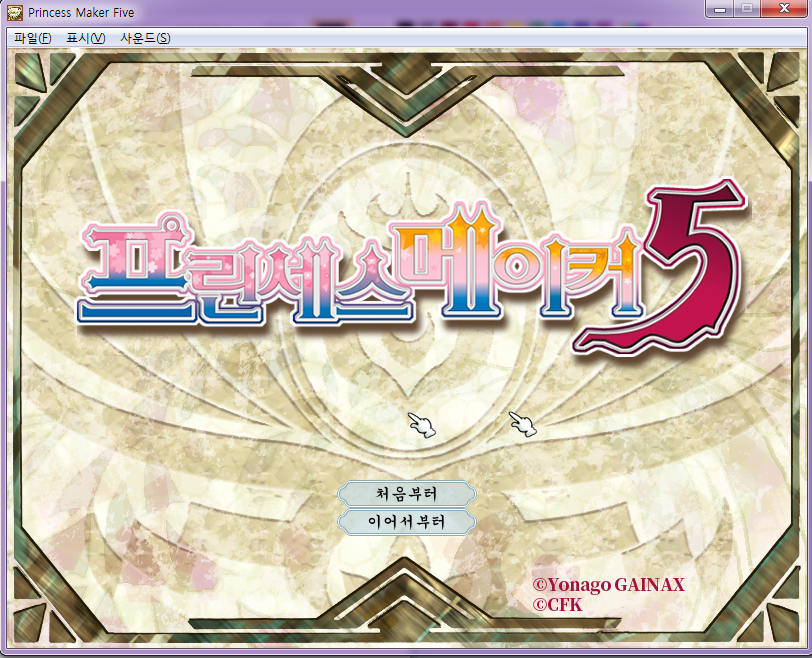Click the left white glove hand pointer
The width and height of the screenshot is (812, 658).
point(422,424)
